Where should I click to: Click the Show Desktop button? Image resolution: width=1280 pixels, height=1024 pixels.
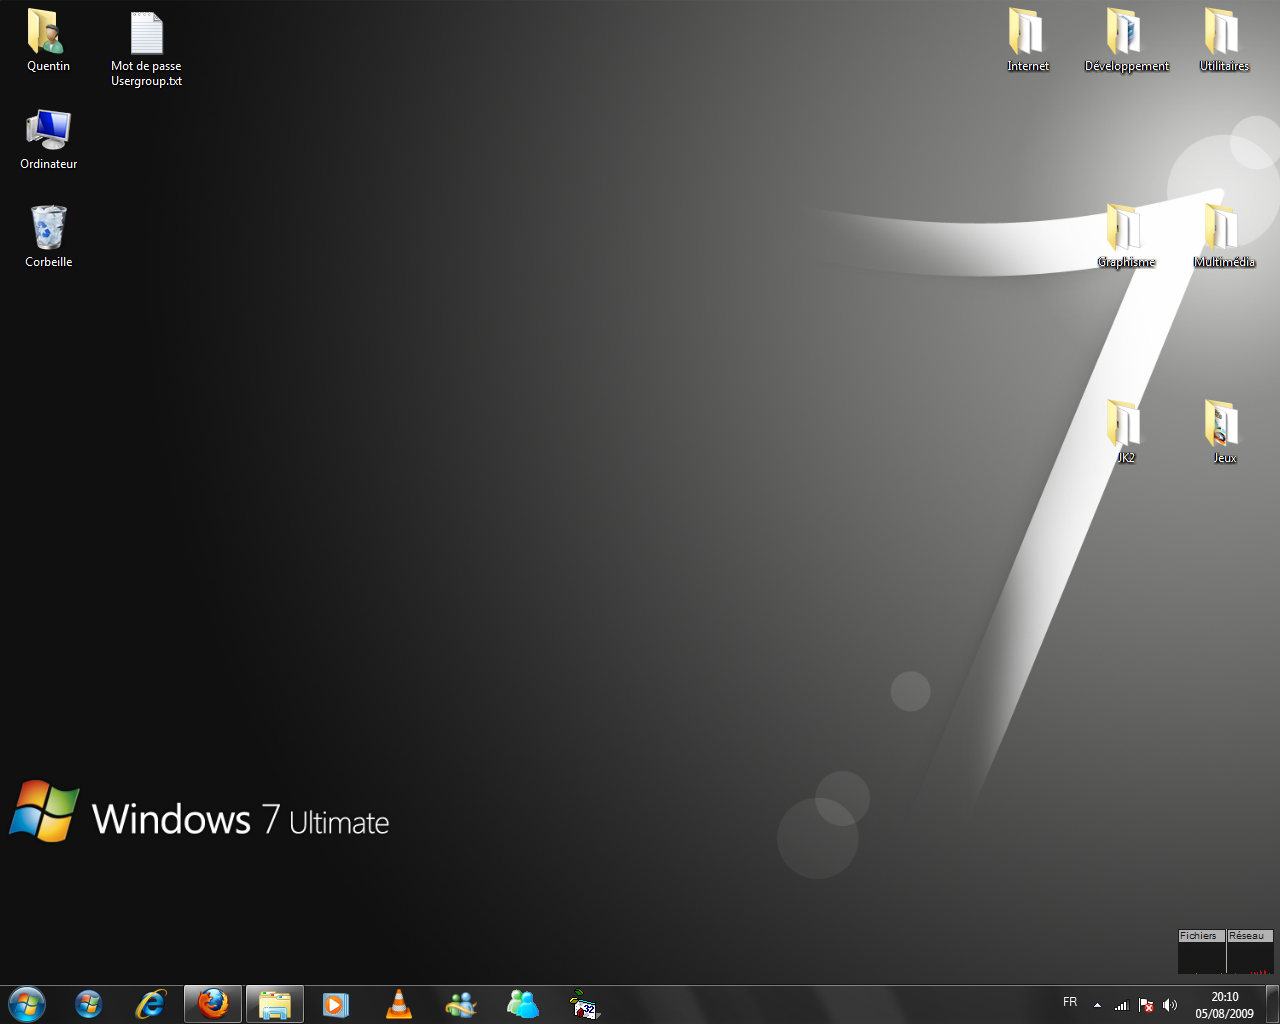(x=1272, y=1004)
